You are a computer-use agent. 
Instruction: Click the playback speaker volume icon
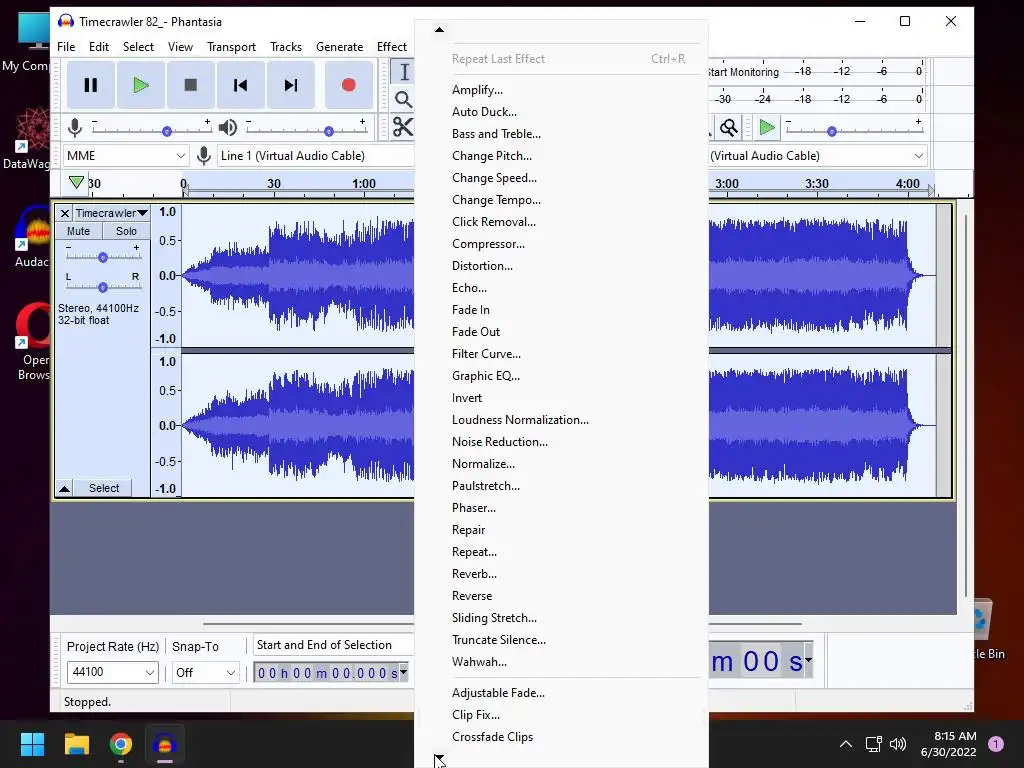coord(227,127)
